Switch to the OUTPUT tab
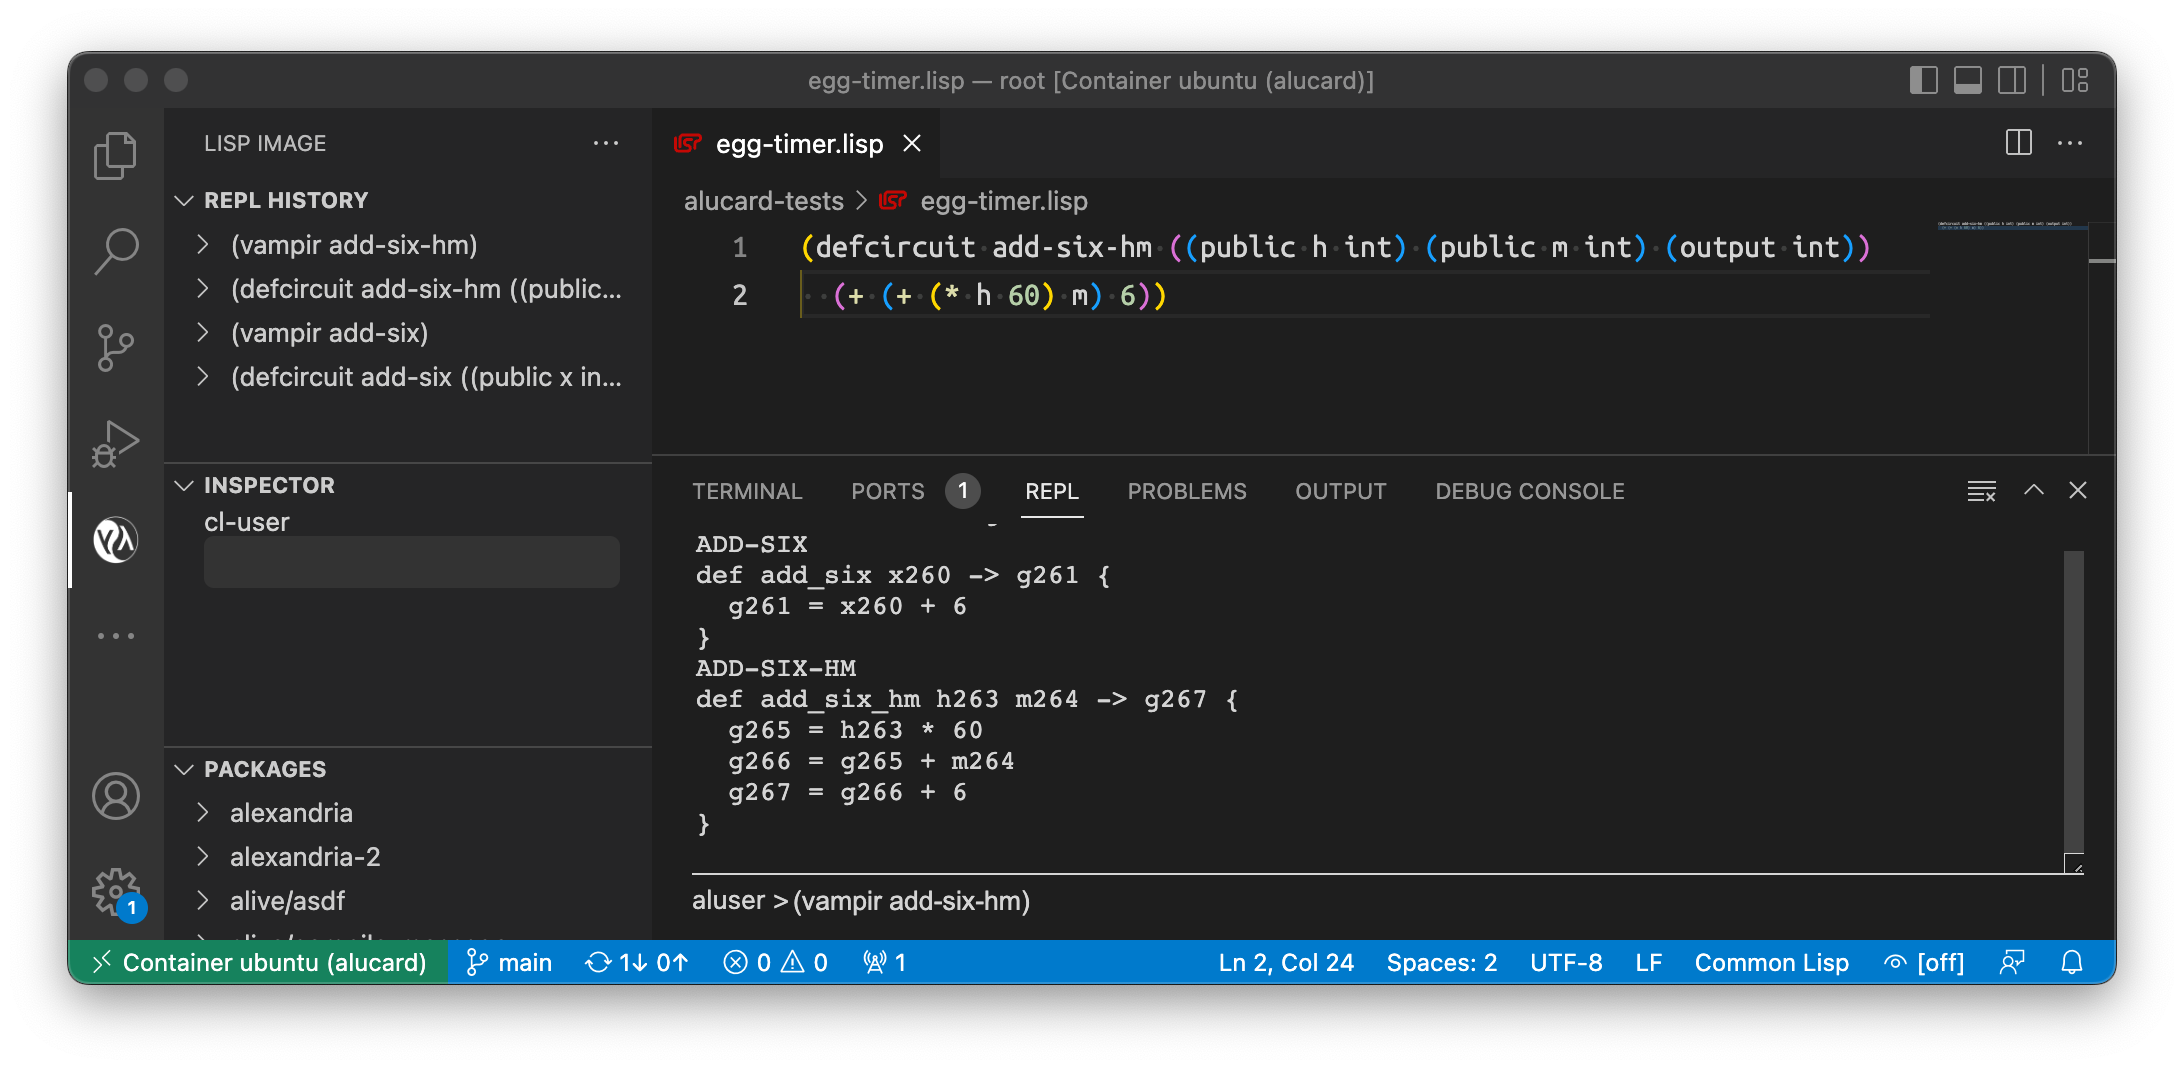 click(1341, 491)
